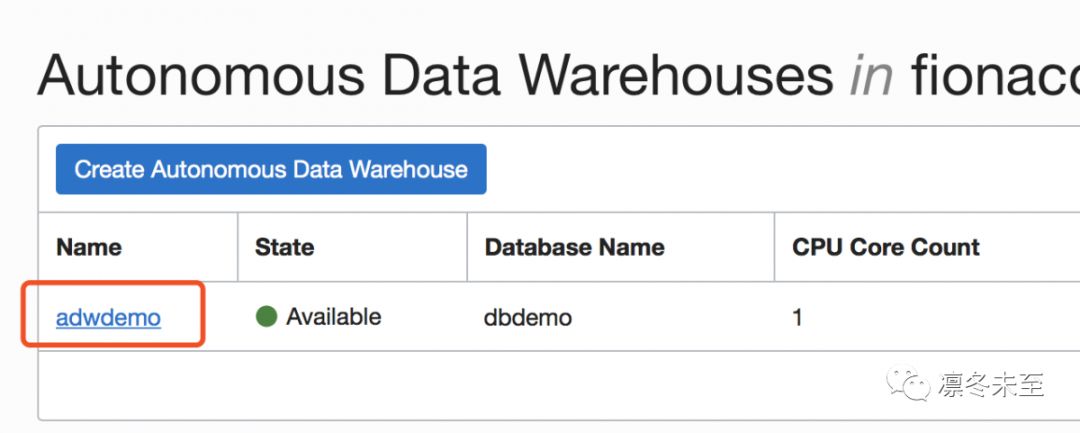
Task: Click the 凛冬未至 watermark text
Action: coord(991,384)
